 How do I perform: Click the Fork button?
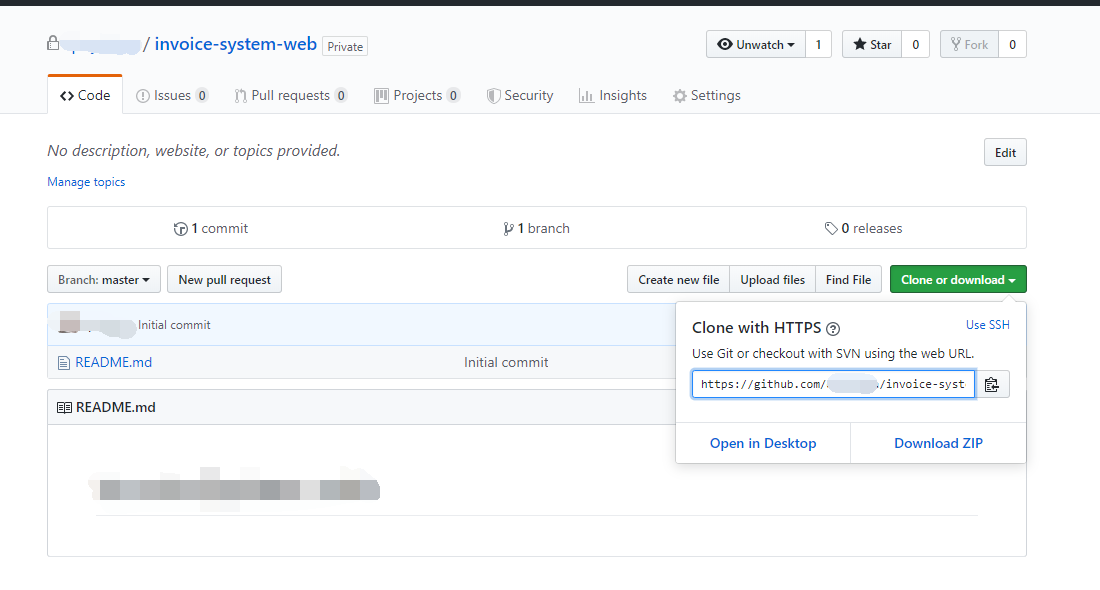(969, 44)
